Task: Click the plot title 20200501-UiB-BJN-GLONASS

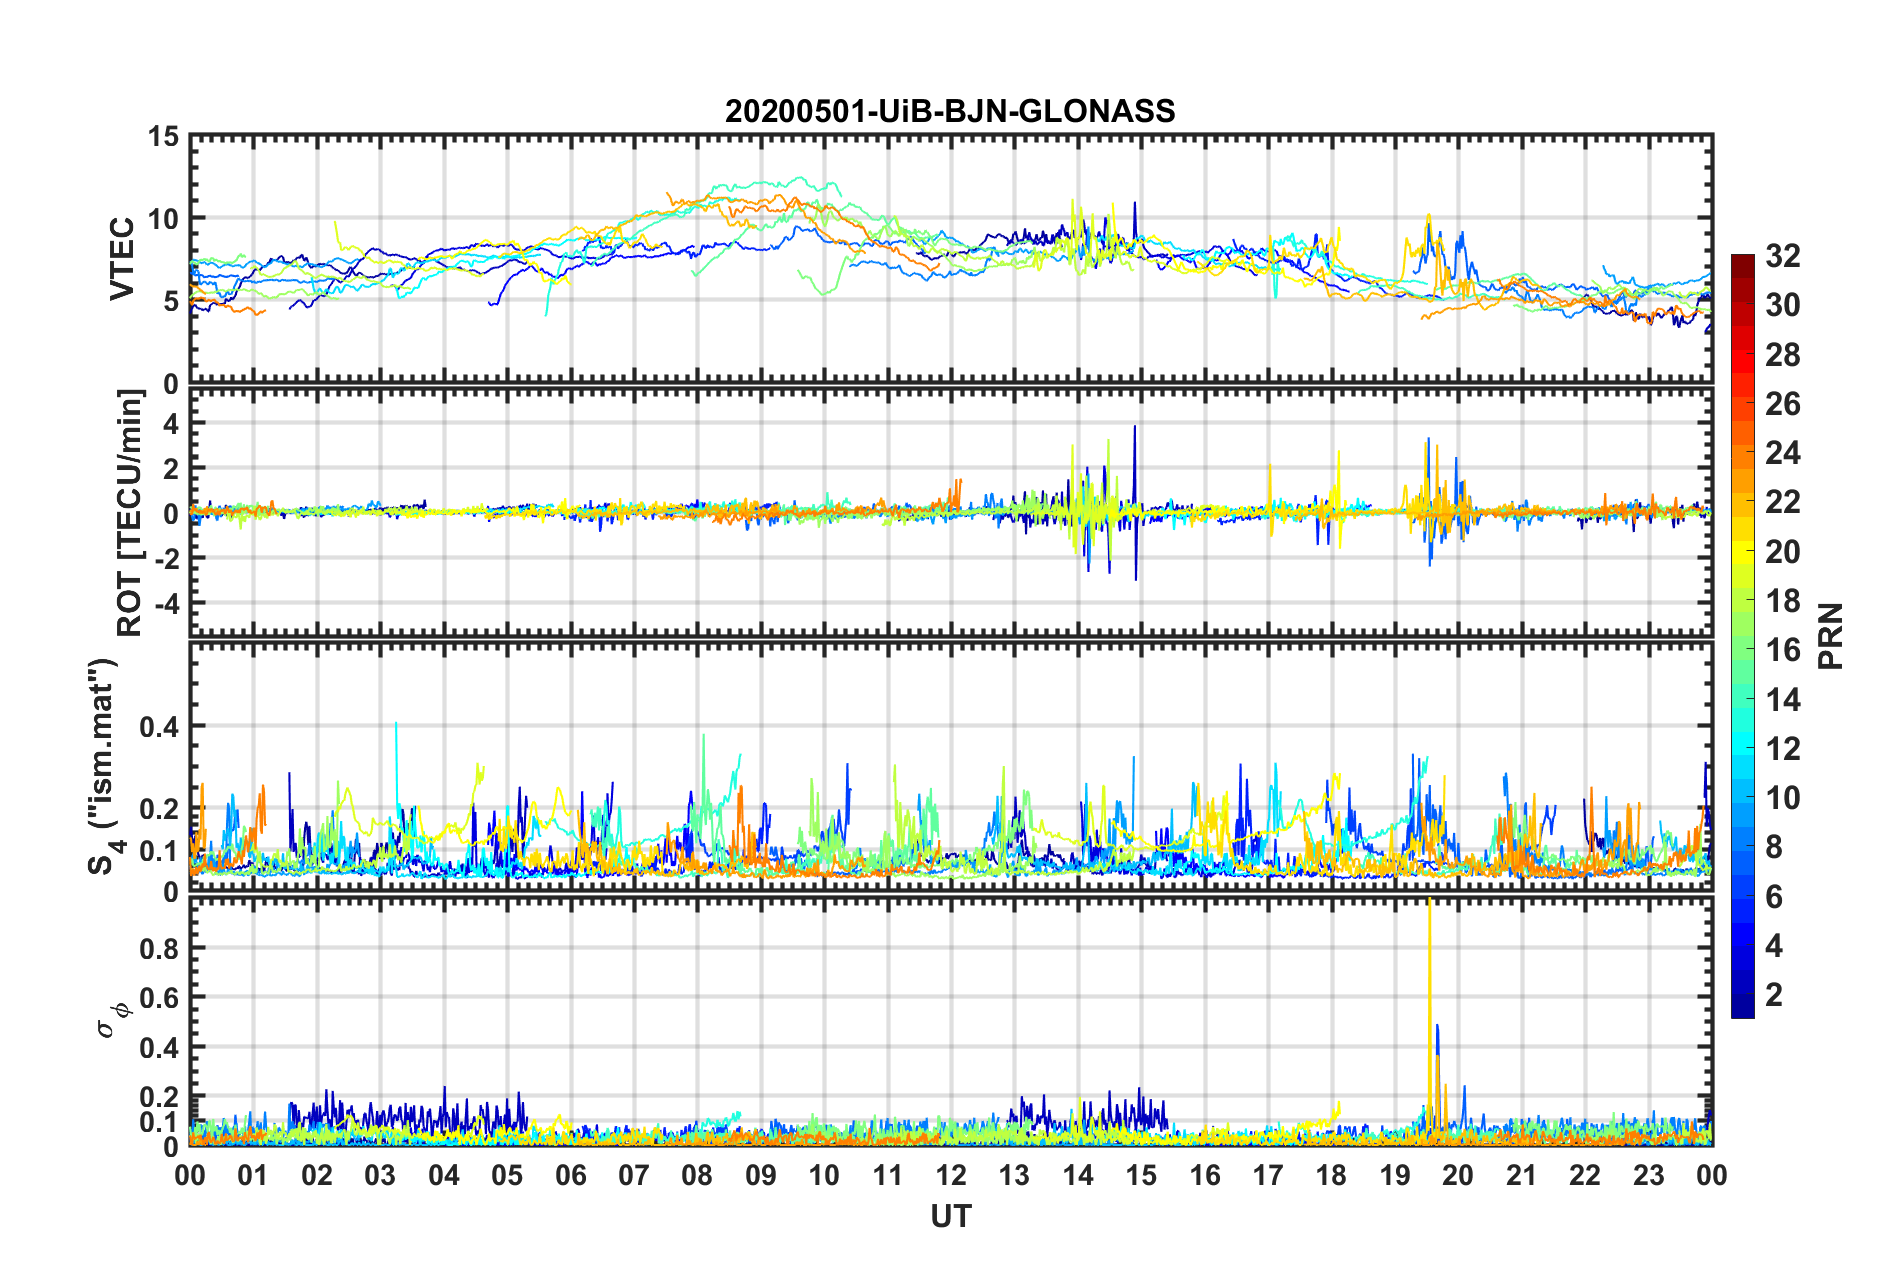Action: click(950, 111)
